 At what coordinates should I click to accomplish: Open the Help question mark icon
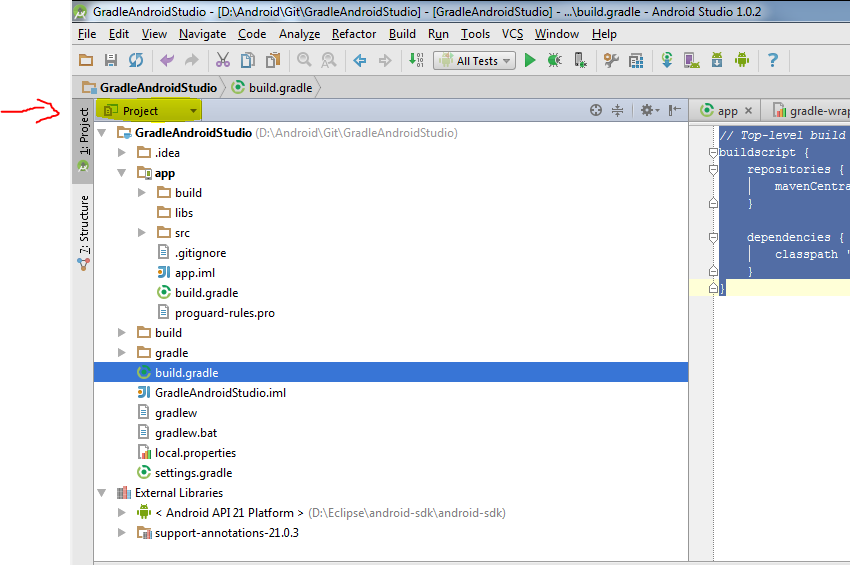tap(772, 61)
